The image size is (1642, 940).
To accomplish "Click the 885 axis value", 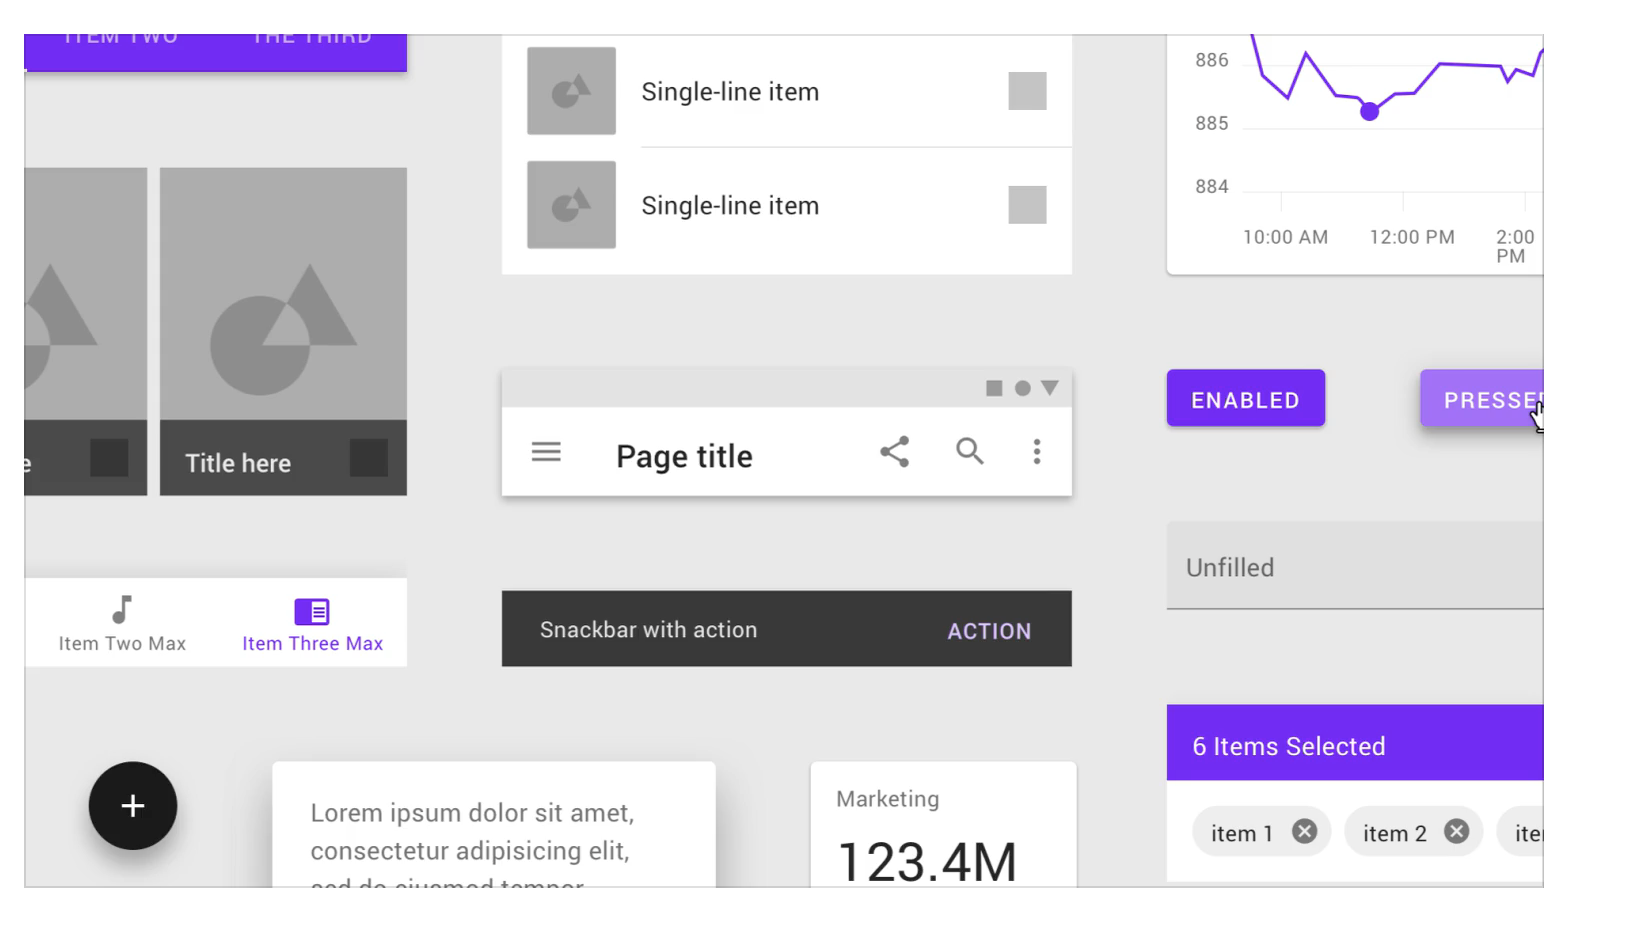I will pyautogui.click(x=1212, y=123).
